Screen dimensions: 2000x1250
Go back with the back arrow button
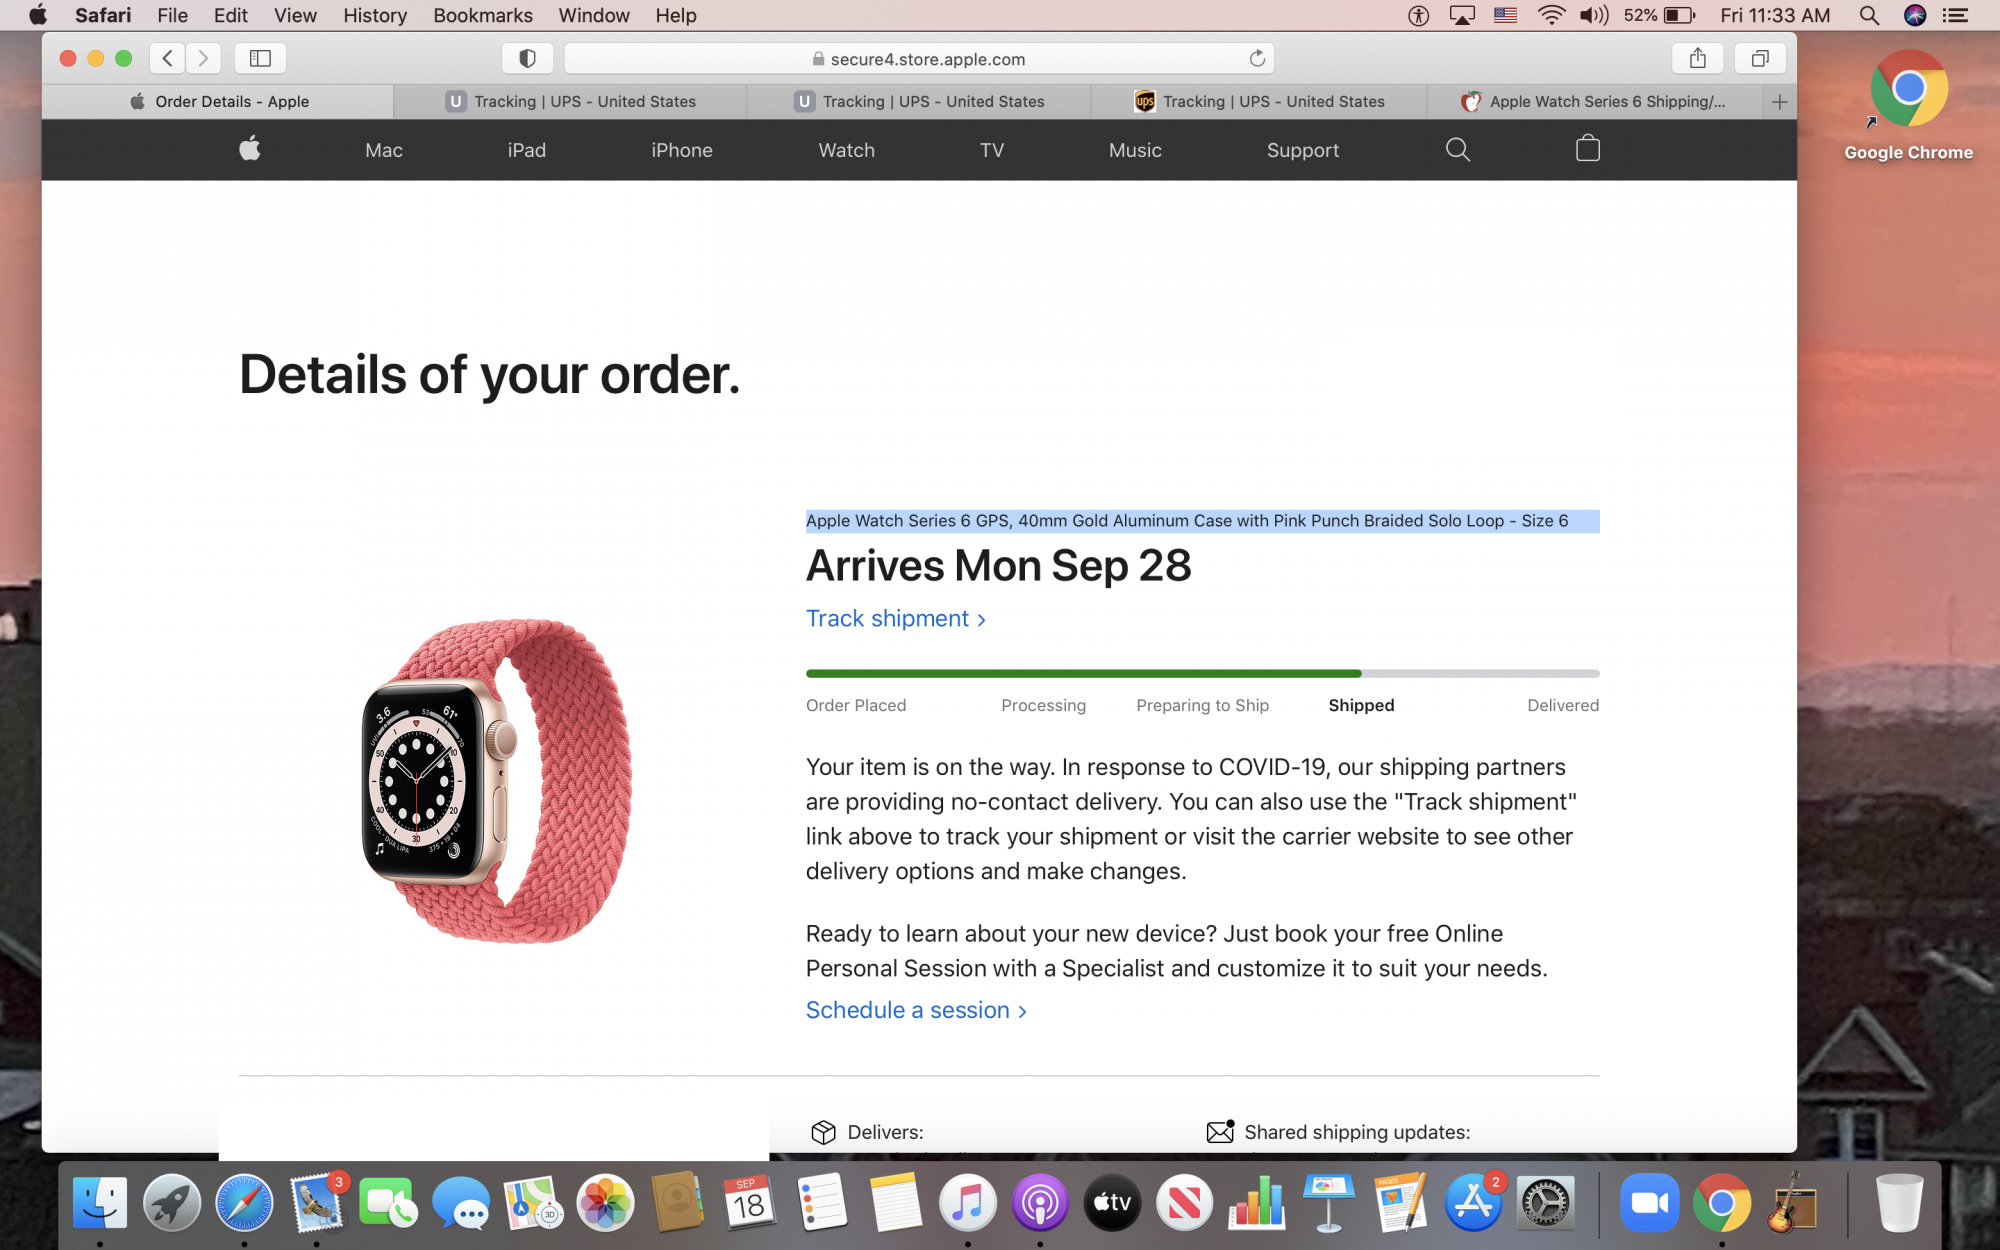[168, 58]
